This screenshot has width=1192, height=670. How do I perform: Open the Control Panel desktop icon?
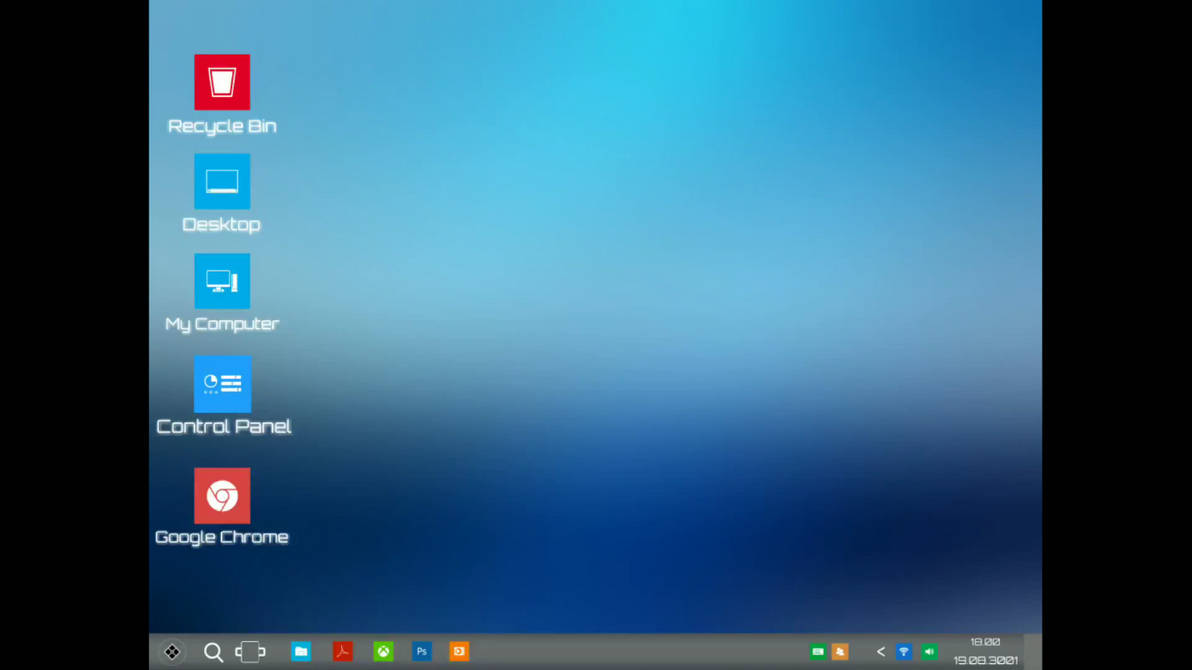223,383
